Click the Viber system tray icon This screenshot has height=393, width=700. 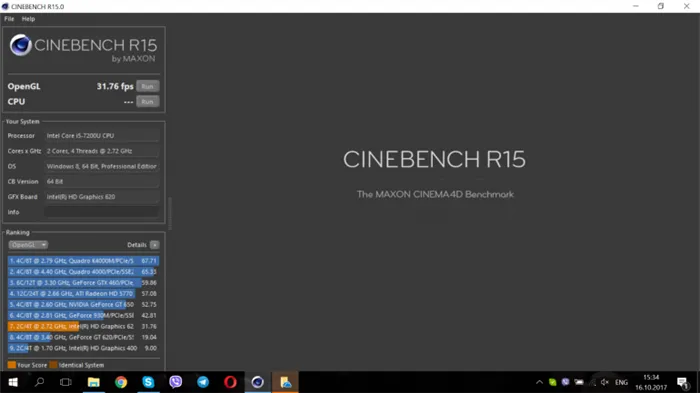pos(566,382)
